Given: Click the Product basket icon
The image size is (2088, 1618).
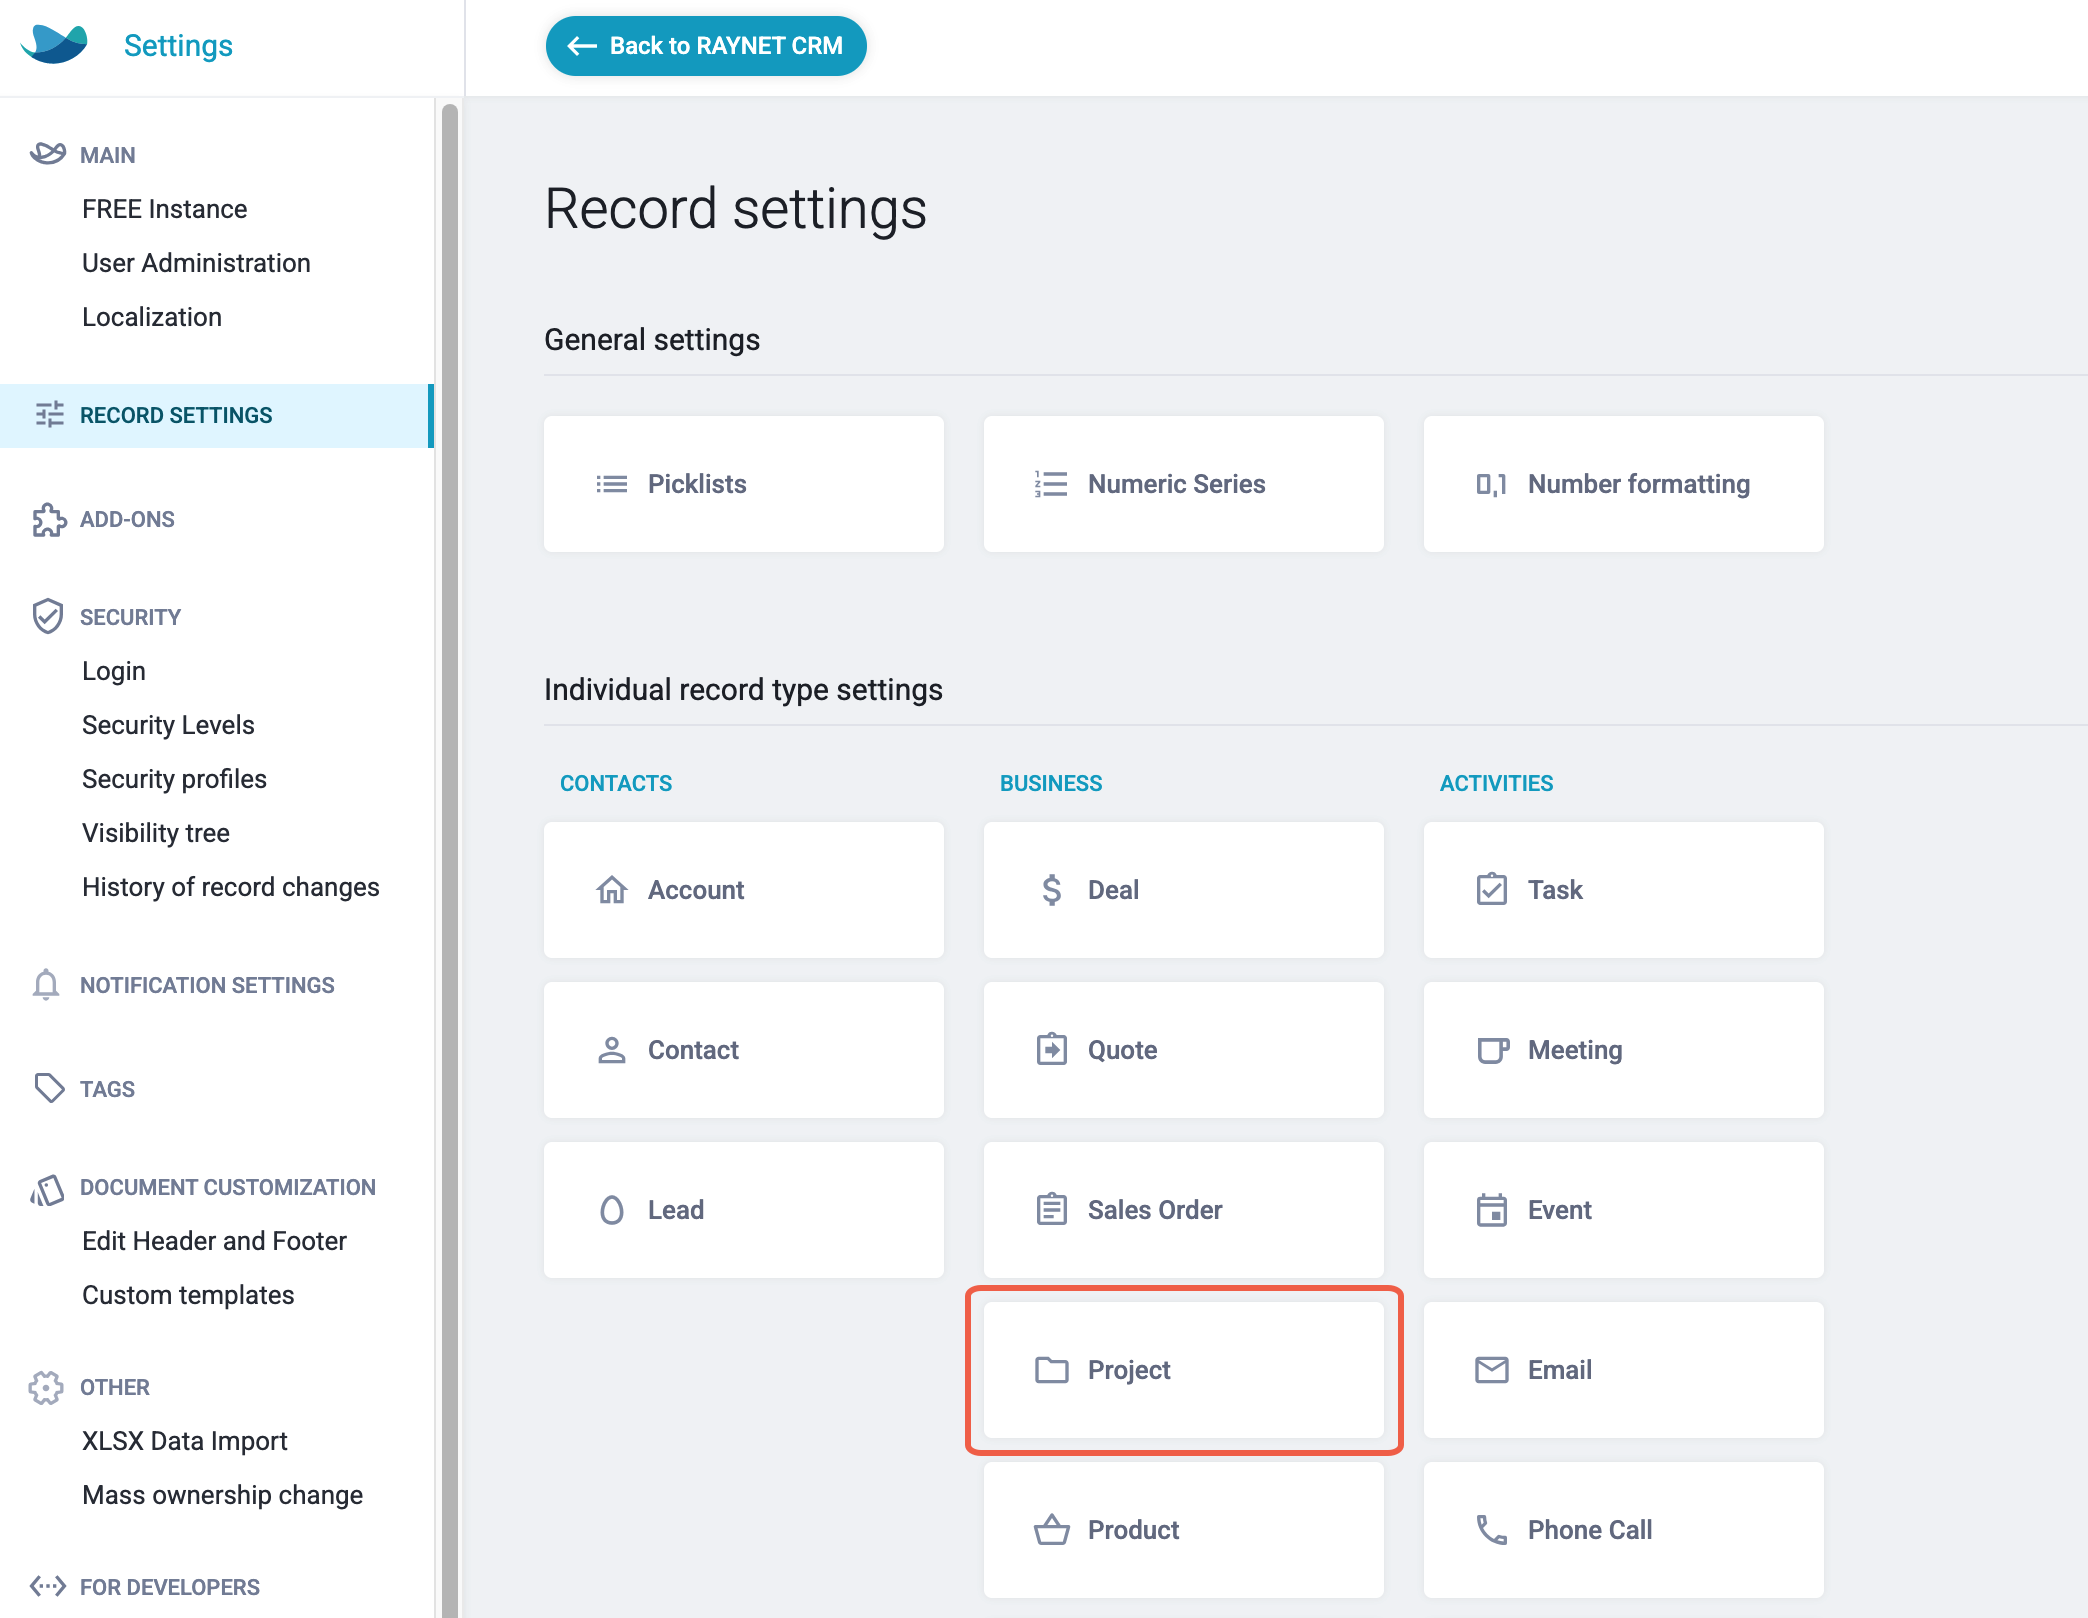Looking at the screenshot, I should pyautogui.click(x=1051, y=1529).
